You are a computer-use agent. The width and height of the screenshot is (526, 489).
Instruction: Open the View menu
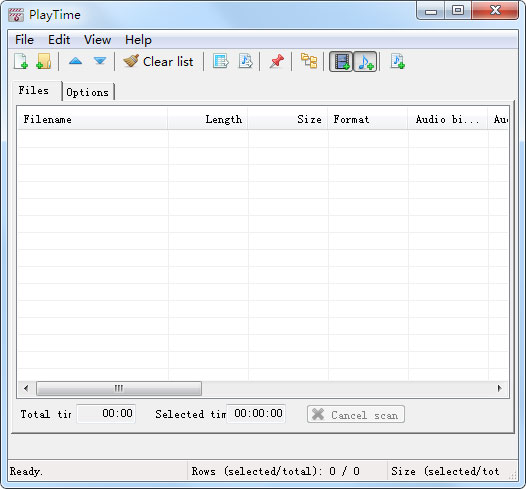pos(97,40)
